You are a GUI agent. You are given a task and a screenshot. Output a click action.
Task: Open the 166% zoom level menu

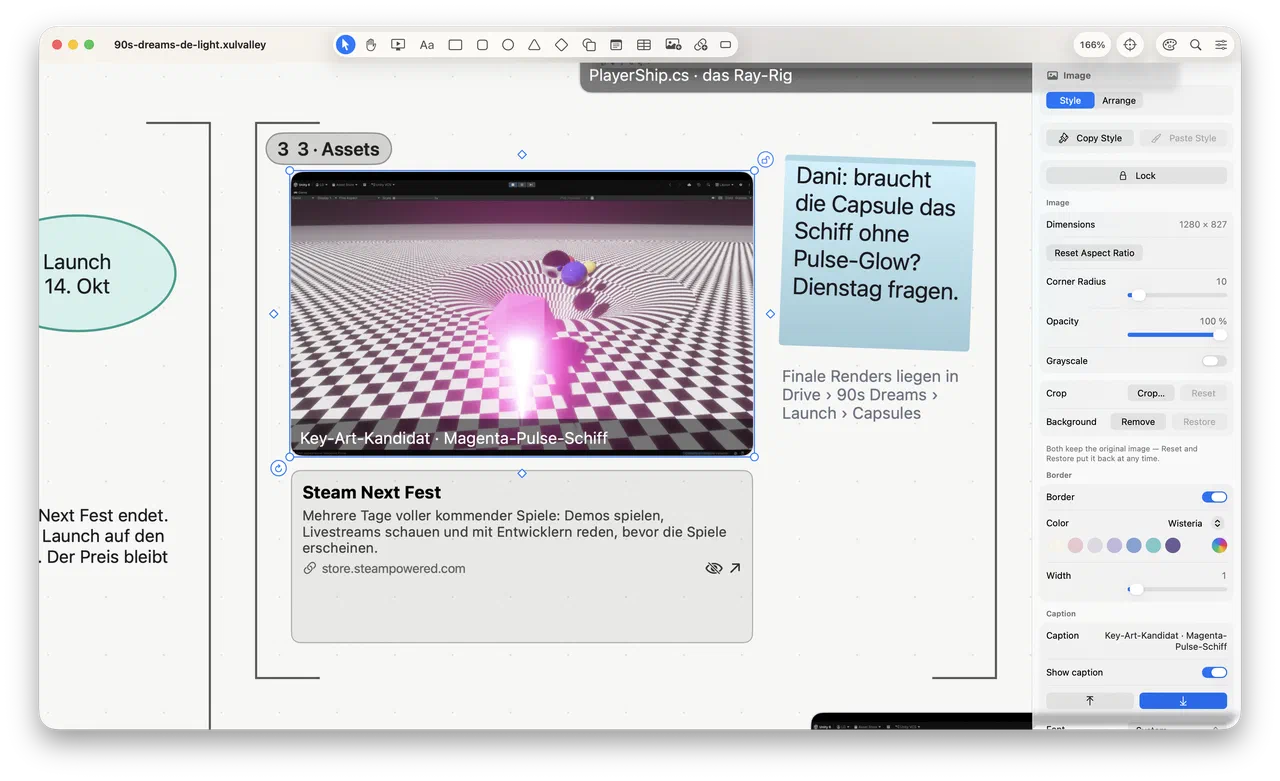[x=1093, y=45]
